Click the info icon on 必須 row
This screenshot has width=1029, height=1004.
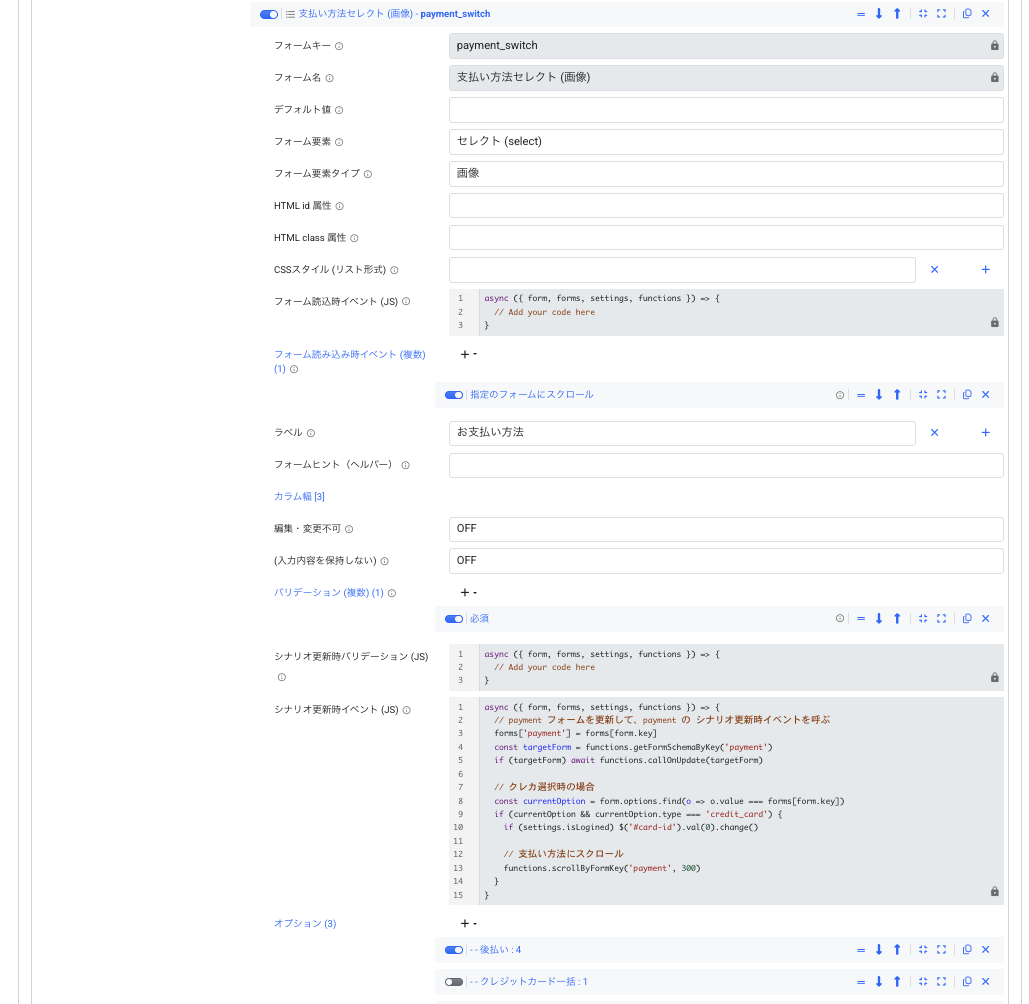[x=839, y=619]
